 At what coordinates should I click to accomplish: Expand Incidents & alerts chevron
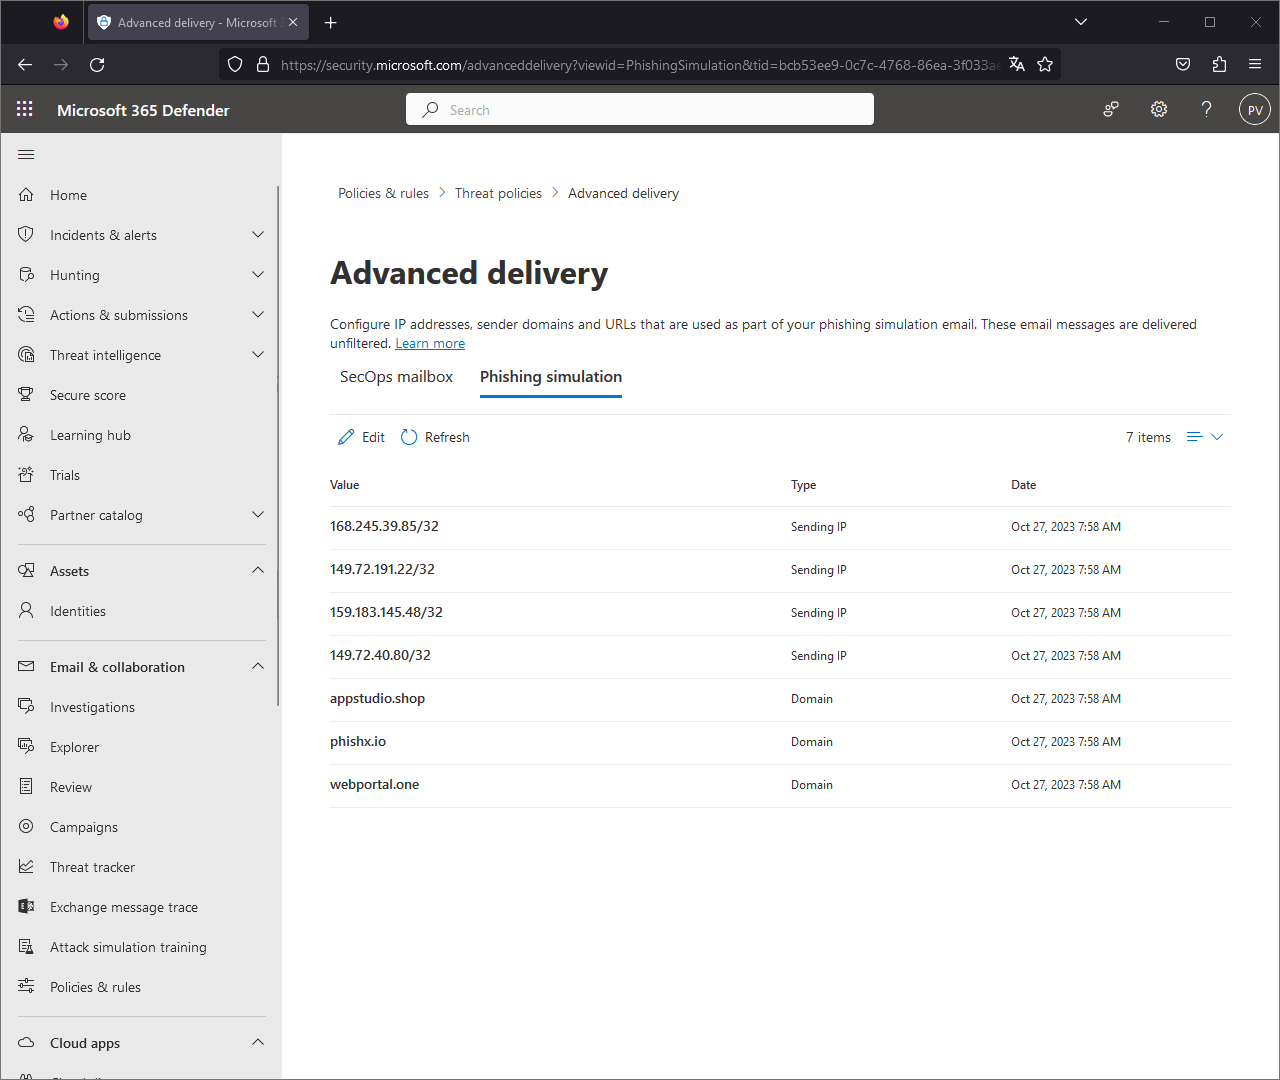258,235
